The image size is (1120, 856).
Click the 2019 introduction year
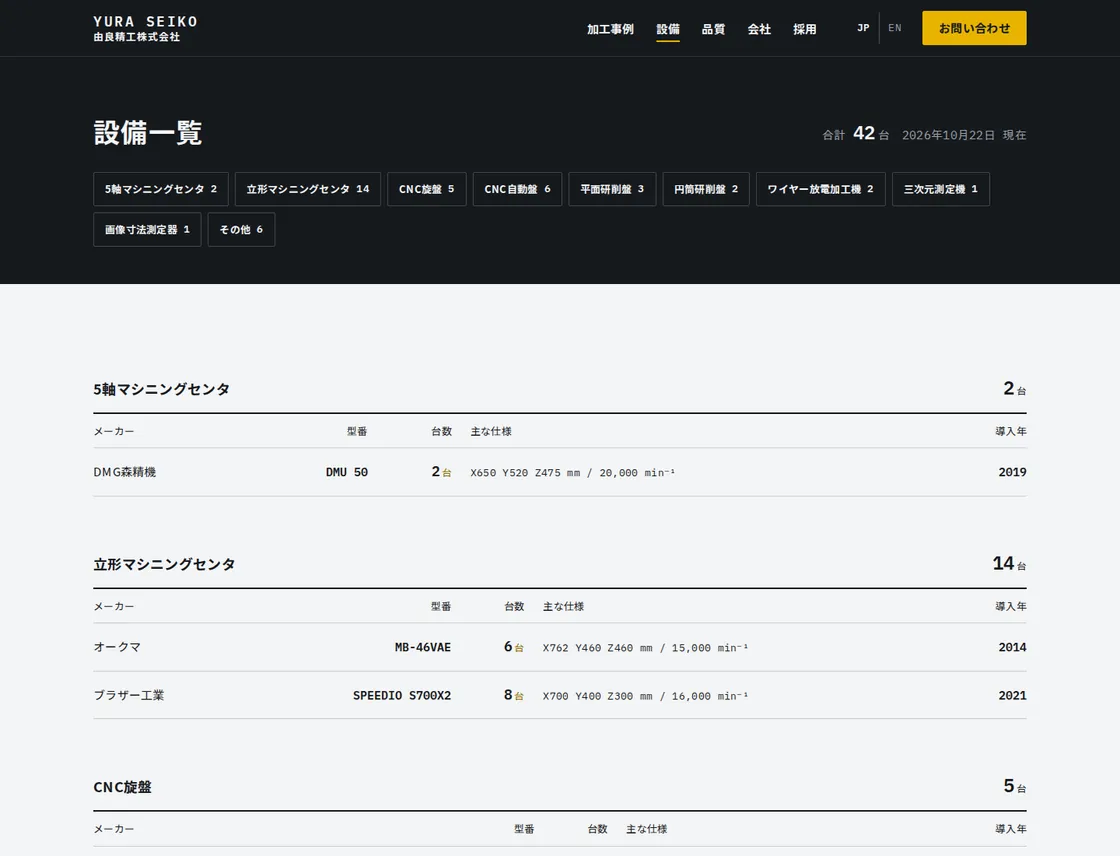coord(1012,472)
